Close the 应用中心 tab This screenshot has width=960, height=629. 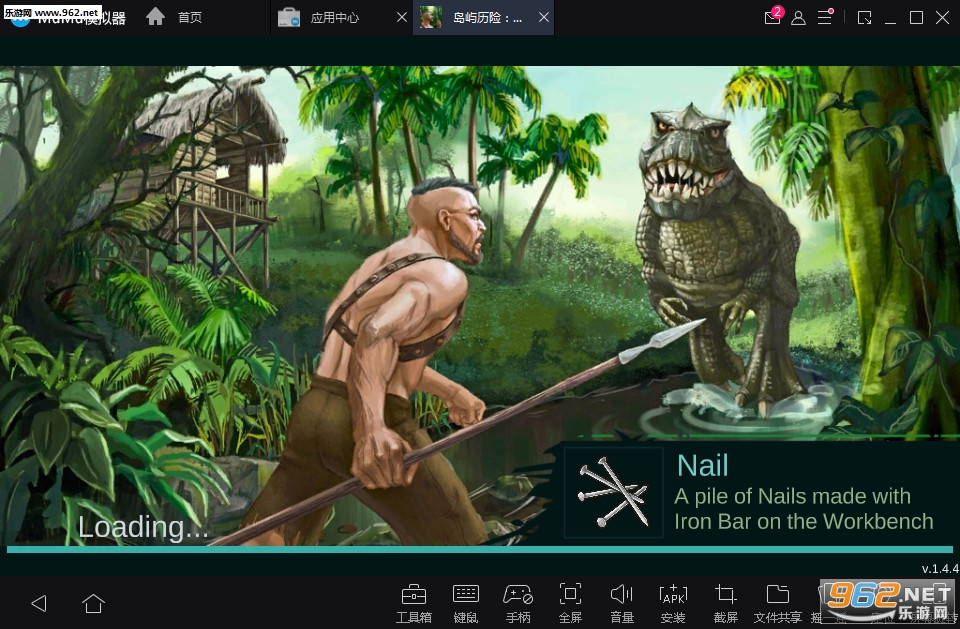[x=402, y=17]
